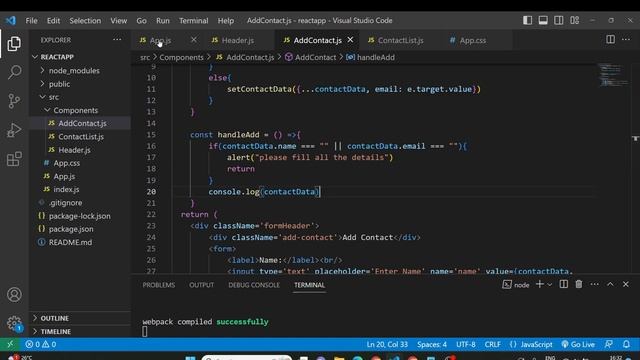Viewport: 640px width, 360px height.
Task: Show errors and warnings count
Action: 40,344
